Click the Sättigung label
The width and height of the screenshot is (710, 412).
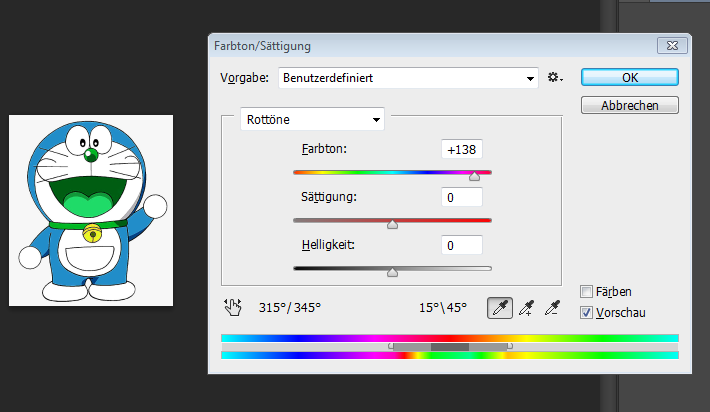coord(329,196)
